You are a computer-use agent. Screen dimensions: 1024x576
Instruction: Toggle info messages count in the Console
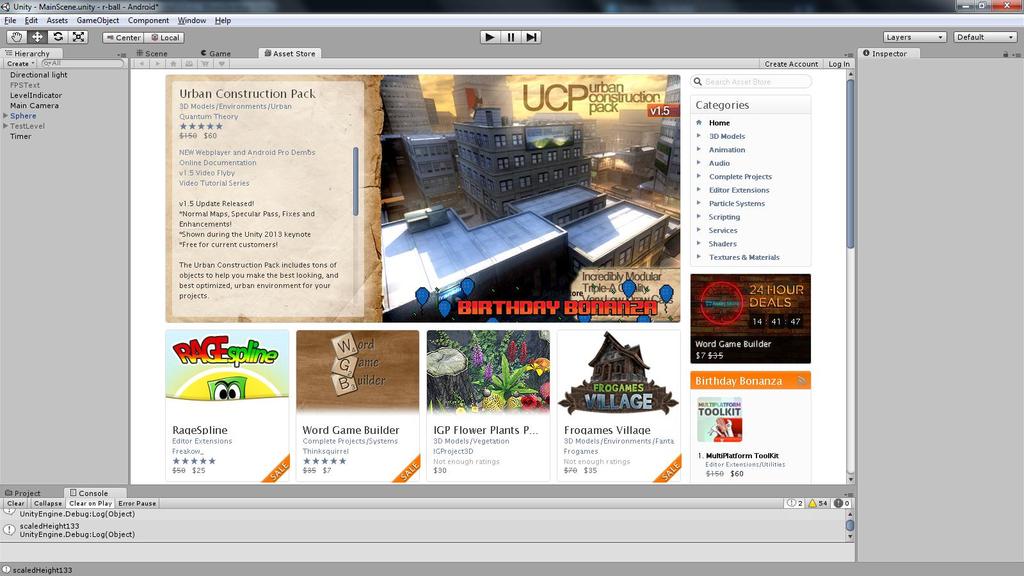pos(795,504)
